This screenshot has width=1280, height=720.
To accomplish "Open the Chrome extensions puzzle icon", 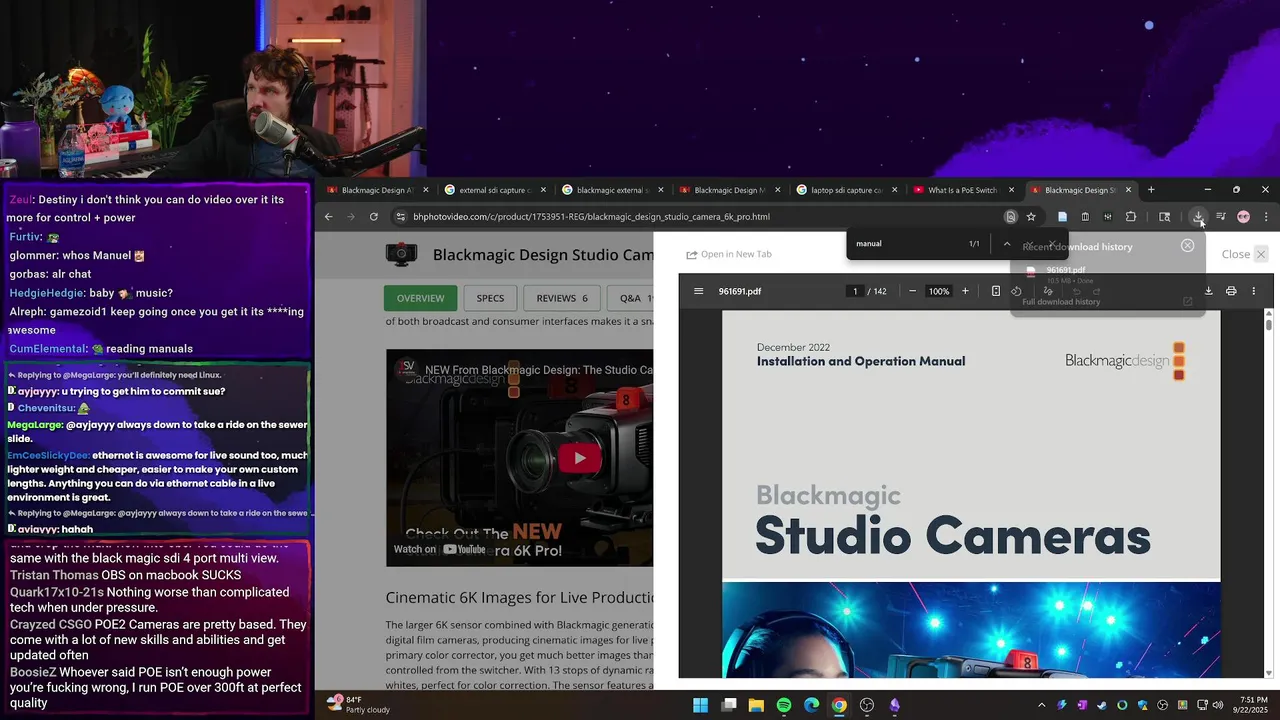I will coord(1131,217).
